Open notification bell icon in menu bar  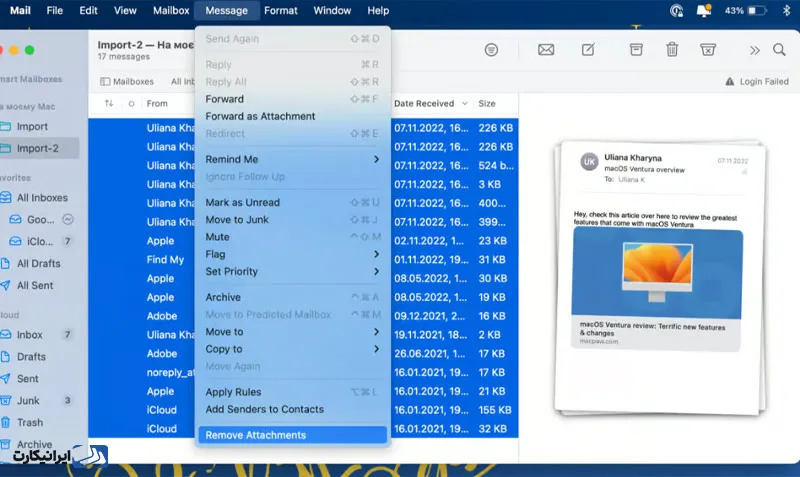pos(704,10)
